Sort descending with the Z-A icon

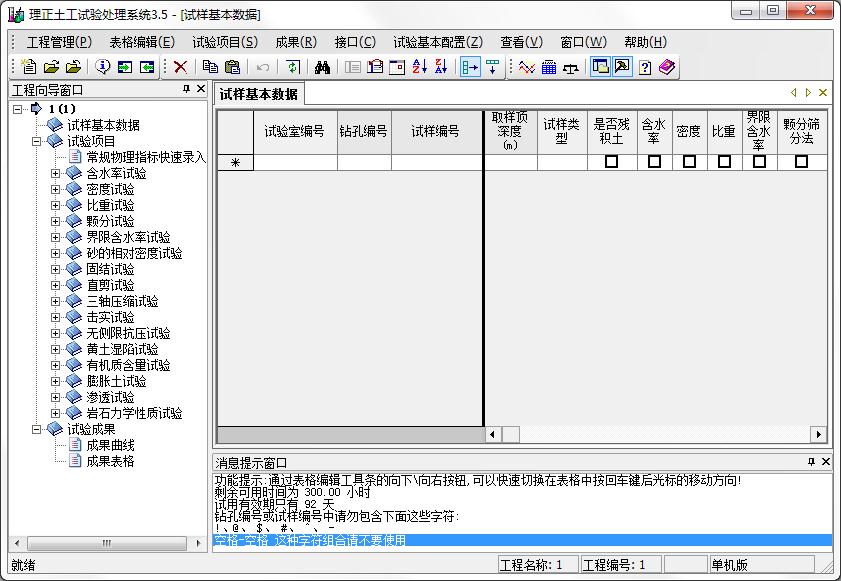point(441,67)
